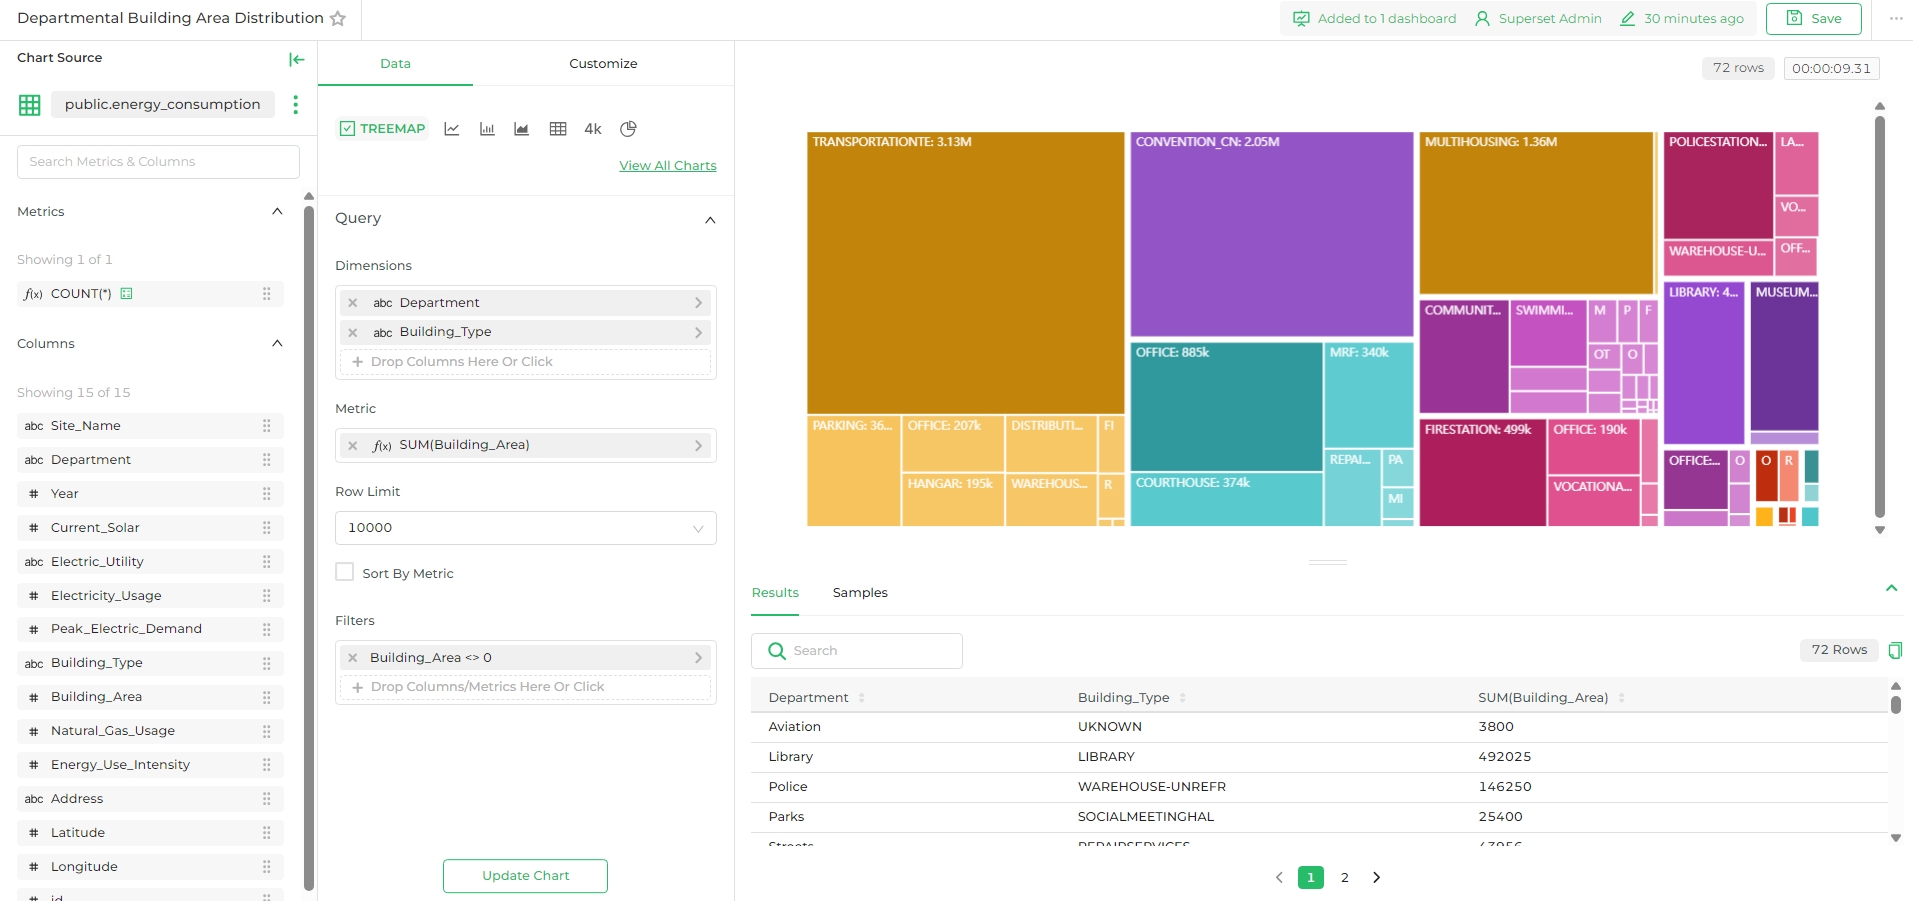Click the Save button
This screenshot has width=1913, height=901.
[x=1813, y=19]
